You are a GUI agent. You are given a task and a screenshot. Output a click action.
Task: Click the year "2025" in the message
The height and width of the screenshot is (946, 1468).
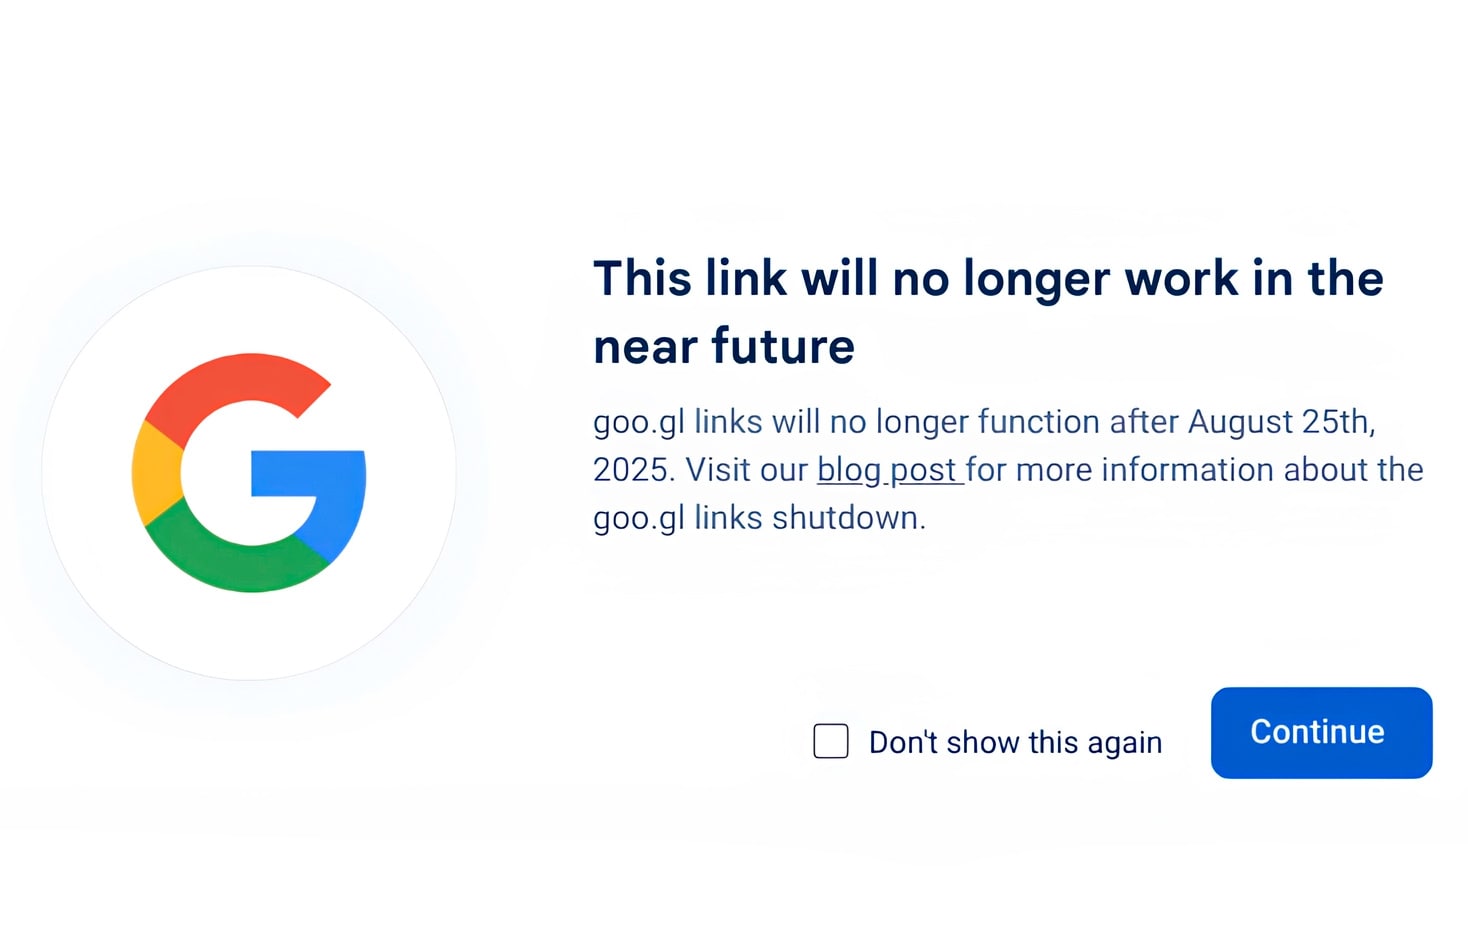point(630,470)
